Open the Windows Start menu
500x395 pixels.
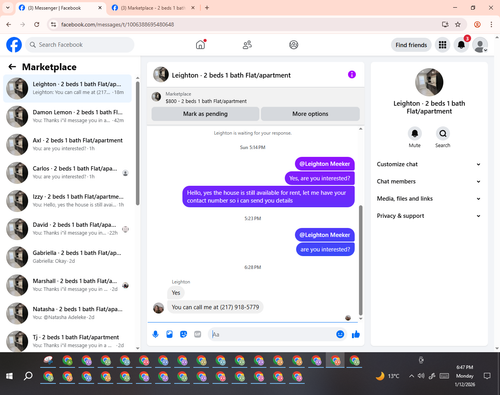9,376
